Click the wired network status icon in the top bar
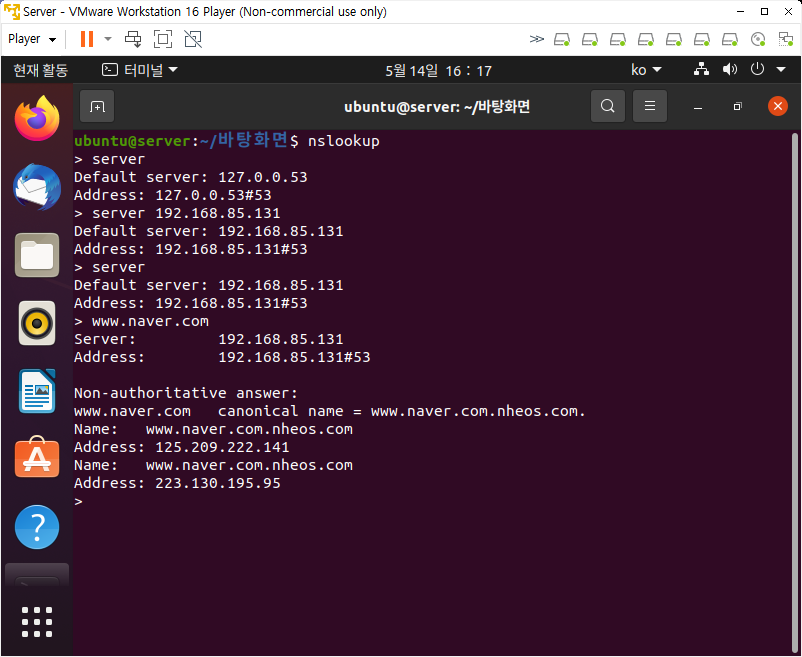This screenshot has height=657, width=802. click(x=701, y=70)
